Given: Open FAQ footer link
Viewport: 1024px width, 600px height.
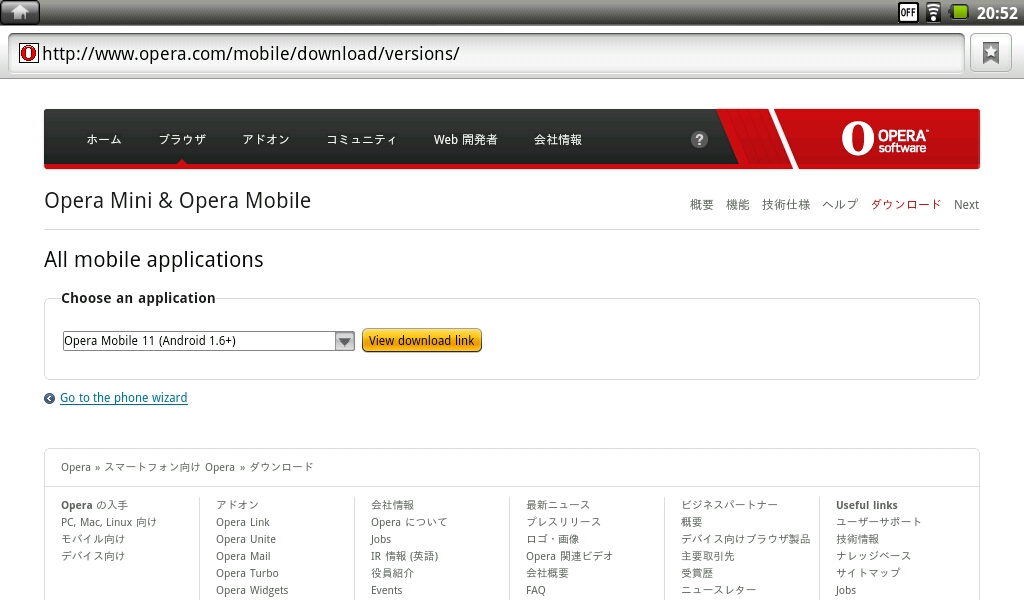Looking at the screenshot, I should pyautogui.click(x=536, y=590).
